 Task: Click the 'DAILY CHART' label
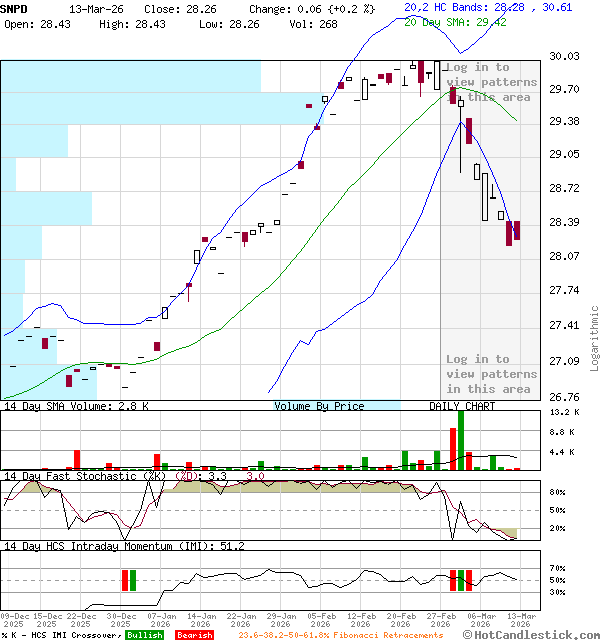click(463, 406)
